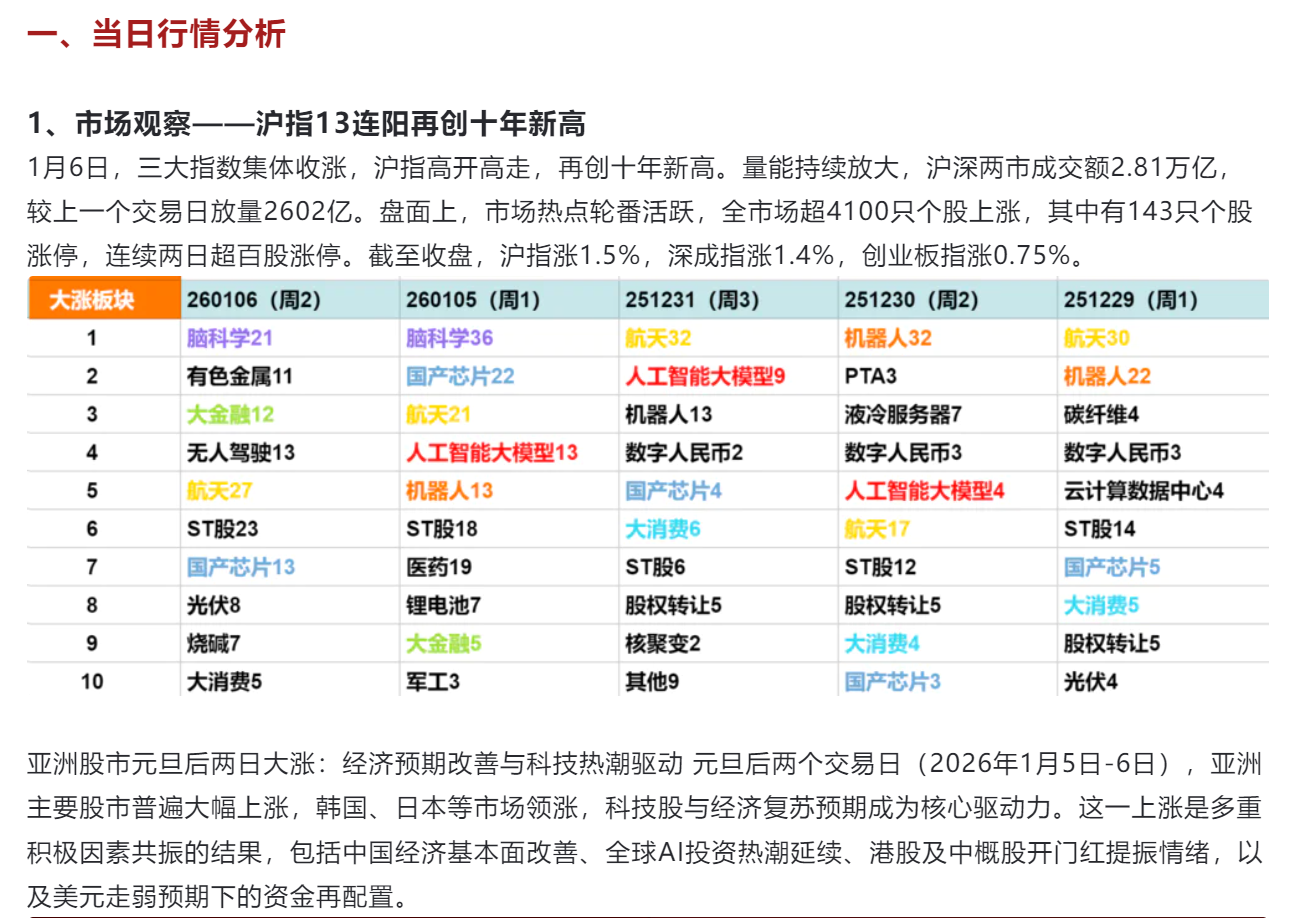Select the 碳纤维4 table cell
This screenshot has height=918, width=1296.
1102,414
